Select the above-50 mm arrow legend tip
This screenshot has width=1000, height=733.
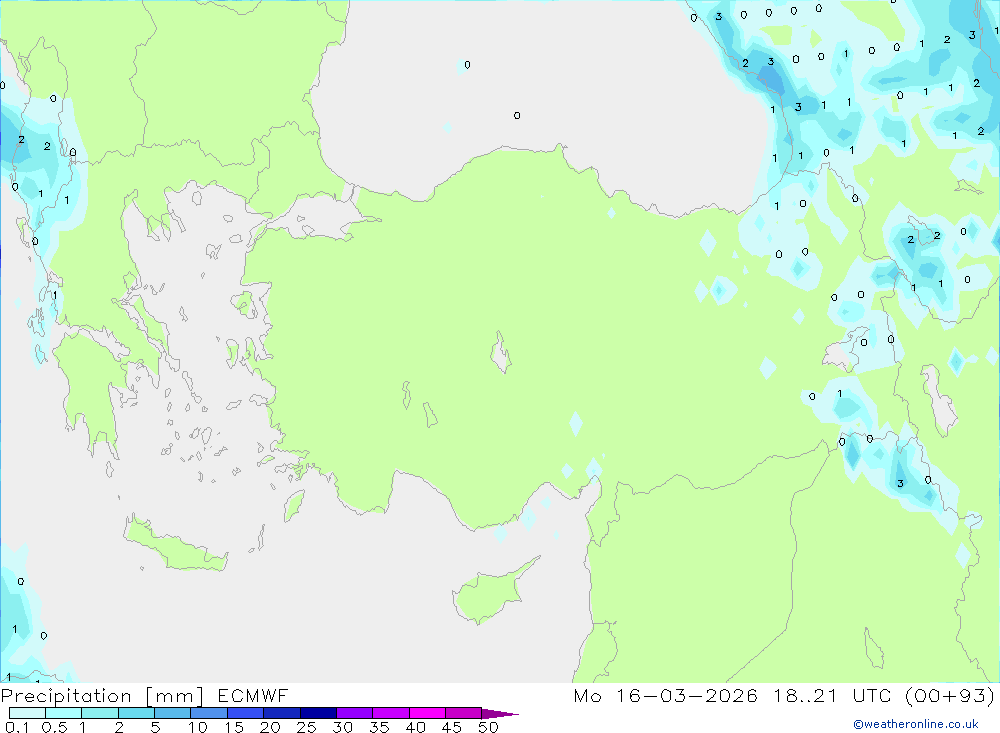(500, 713)
